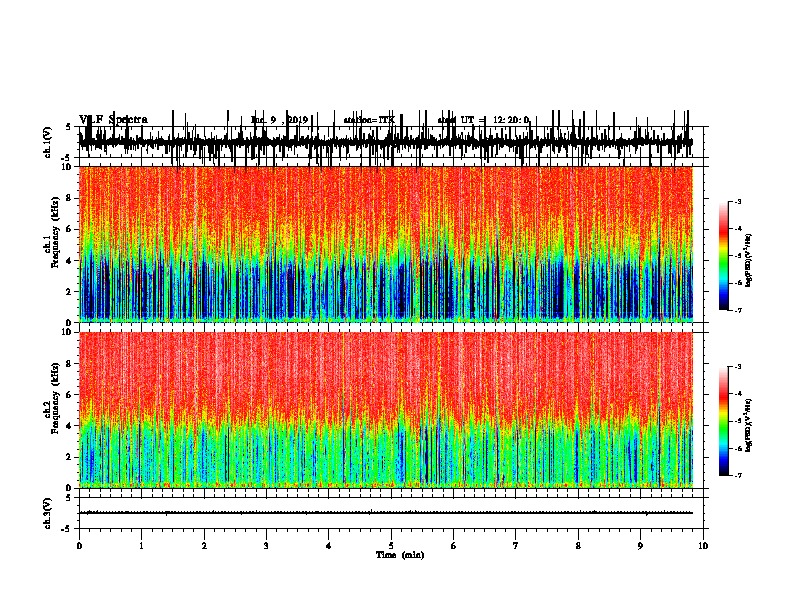The width and height of the screenshot is (792, 612).
Task: Click the '2' kHz tick on ch.1 spectrogram
Action: 70,291
